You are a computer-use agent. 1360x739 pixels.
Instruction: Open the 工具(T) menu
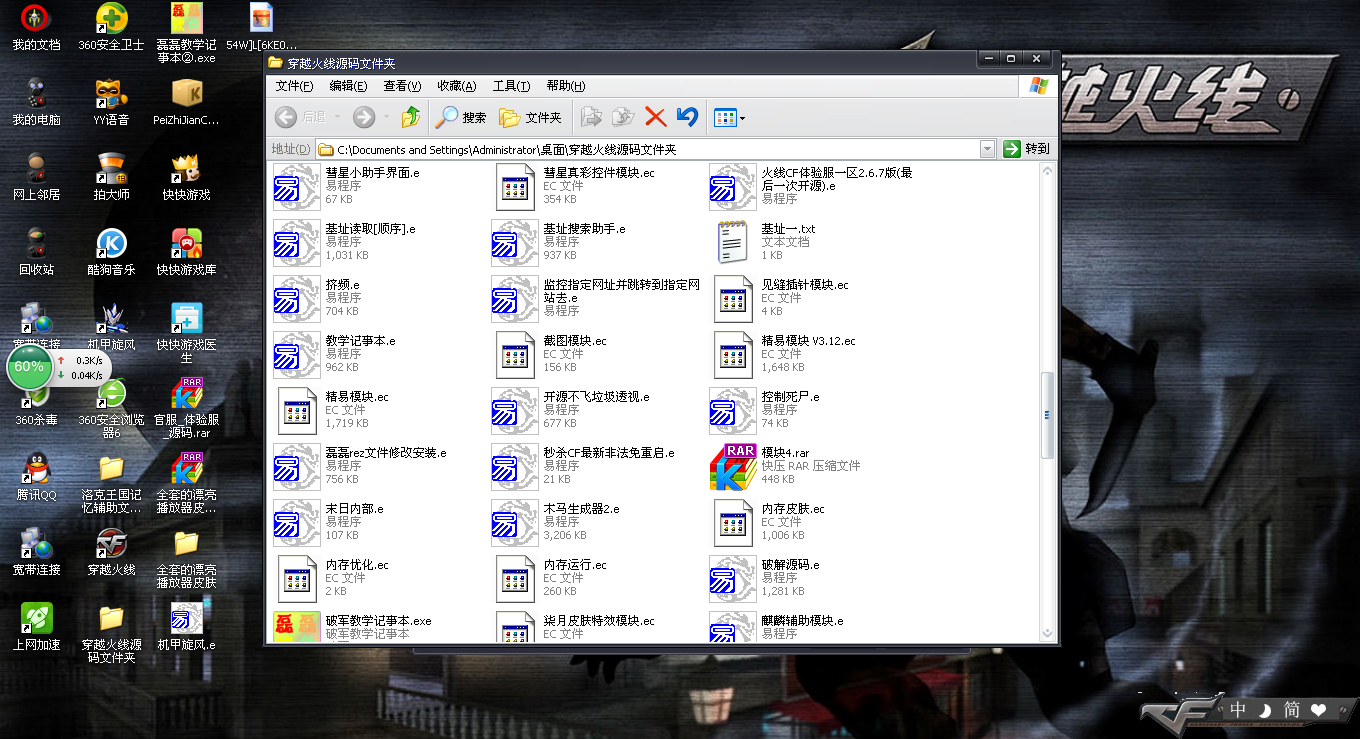point(511,86)
